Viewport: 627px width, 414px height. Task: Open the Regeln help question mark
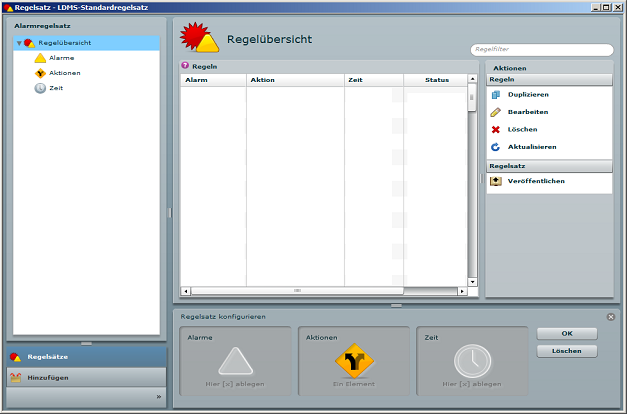[x=184, y=66]
